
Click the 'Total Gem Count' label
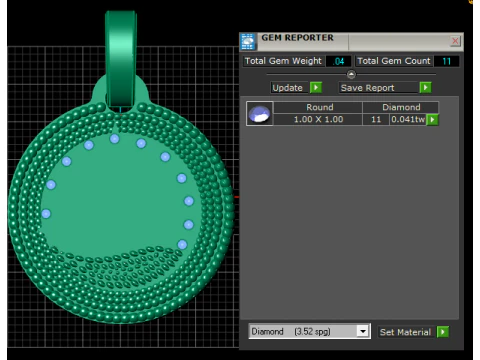tap(394, 61)
